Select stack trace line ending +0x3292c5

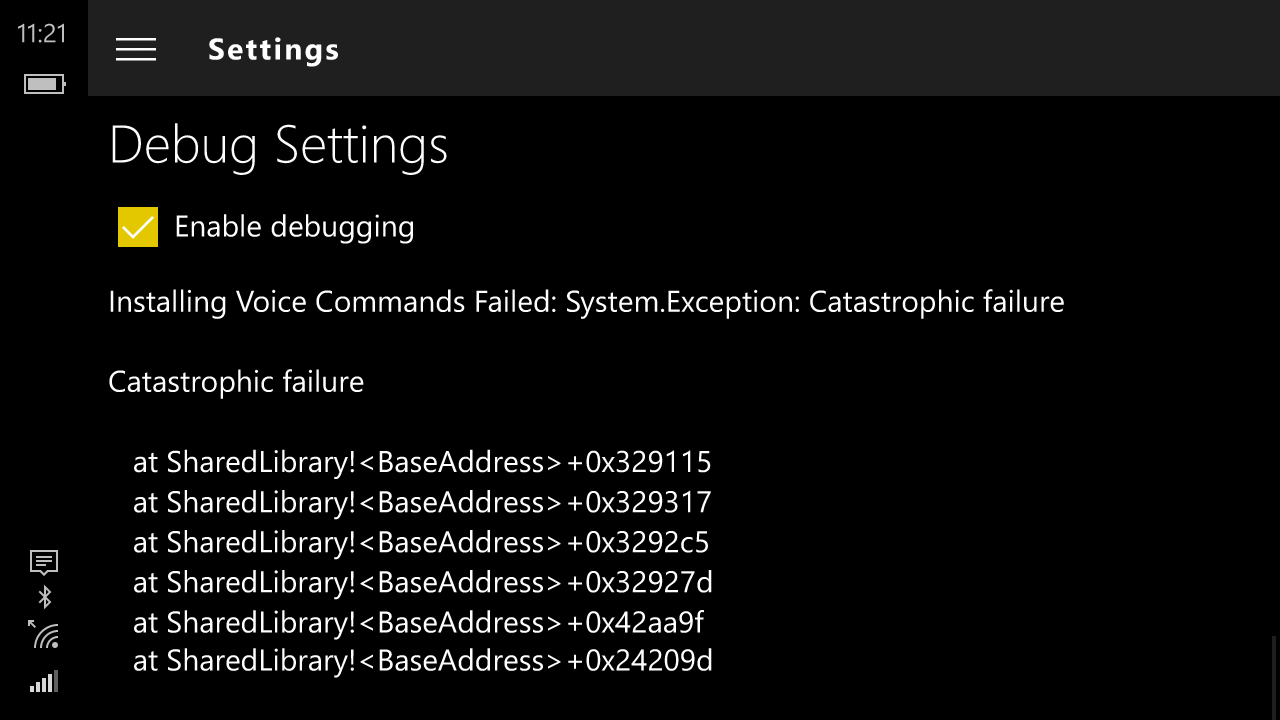421,542
